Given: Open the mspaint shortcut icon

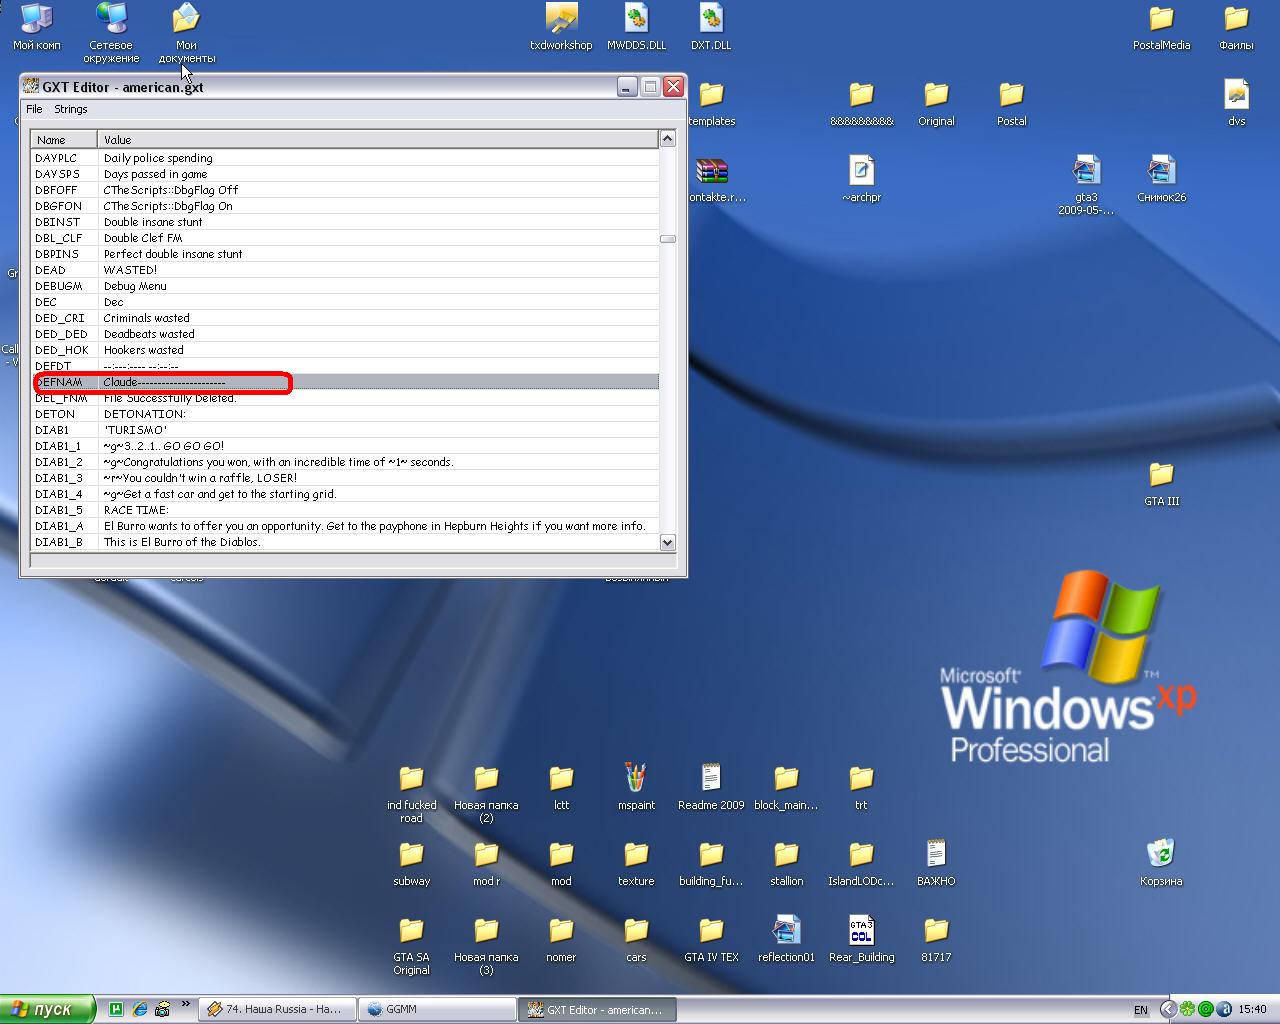Looking at the screenshot, I should (x=636, y=779).
